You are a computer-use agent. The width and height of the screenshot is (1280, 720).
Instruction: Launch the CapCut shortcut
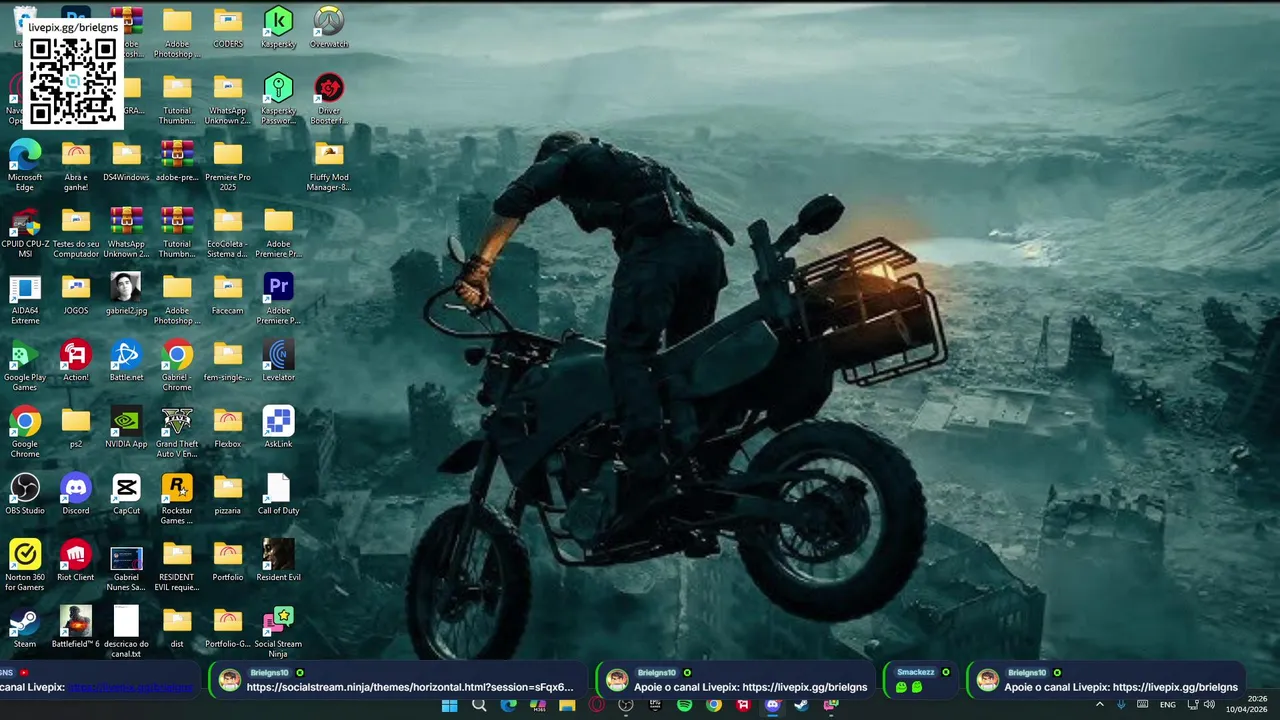click(126, 494)
